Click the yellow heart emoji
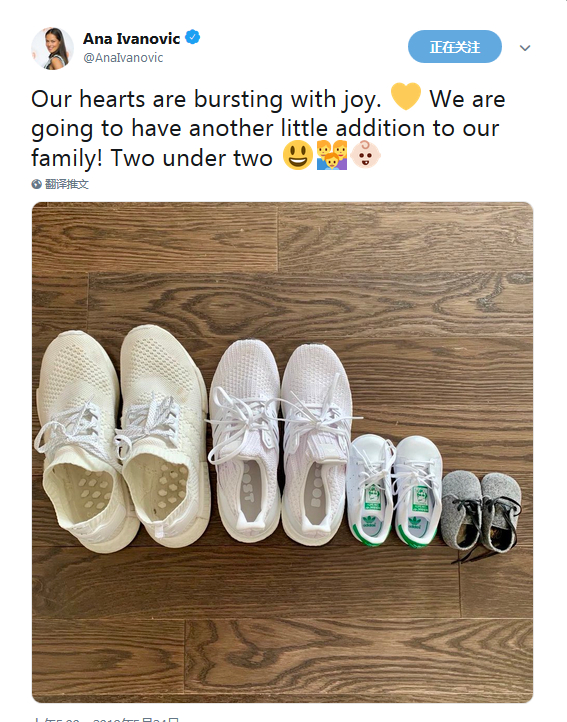The image size is (567, 722). [405, 96]
